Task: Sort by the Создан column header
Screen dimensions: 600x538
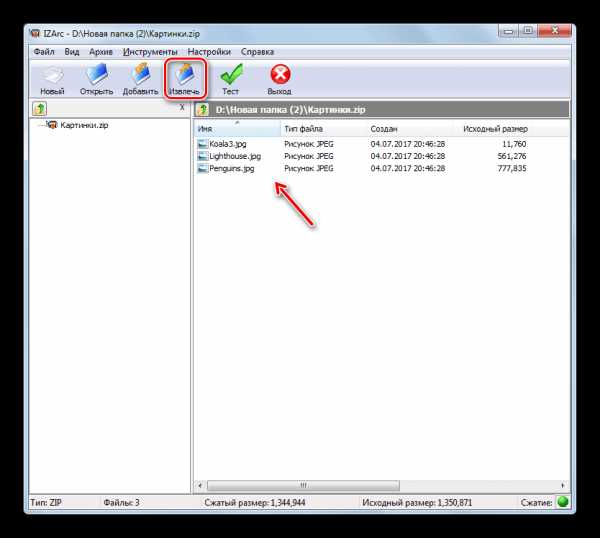Action: tap(411, 129)
